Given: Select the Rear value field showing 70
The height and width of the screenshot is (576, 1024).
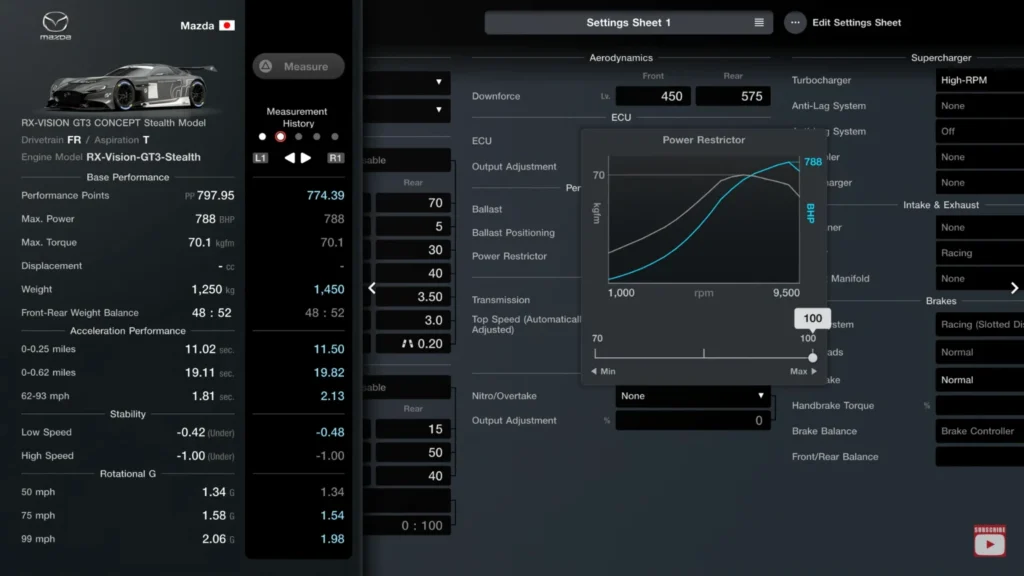Looking at the screenshot, I should point(413,203).
